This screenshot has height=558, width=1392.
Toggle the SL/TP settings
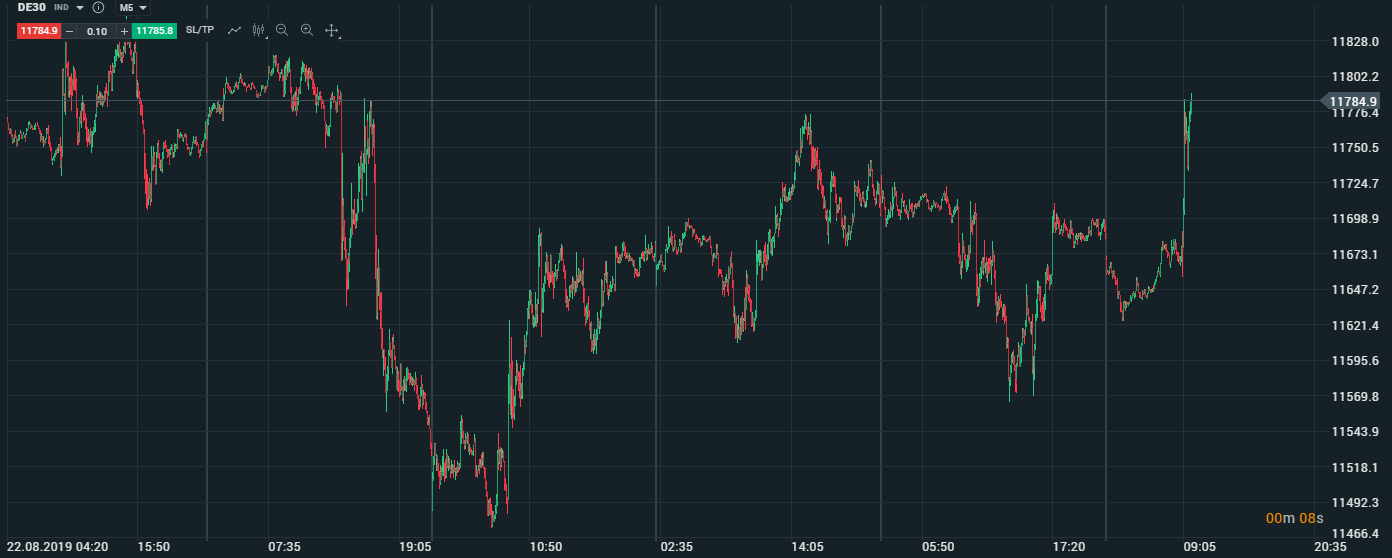point(200,30)
